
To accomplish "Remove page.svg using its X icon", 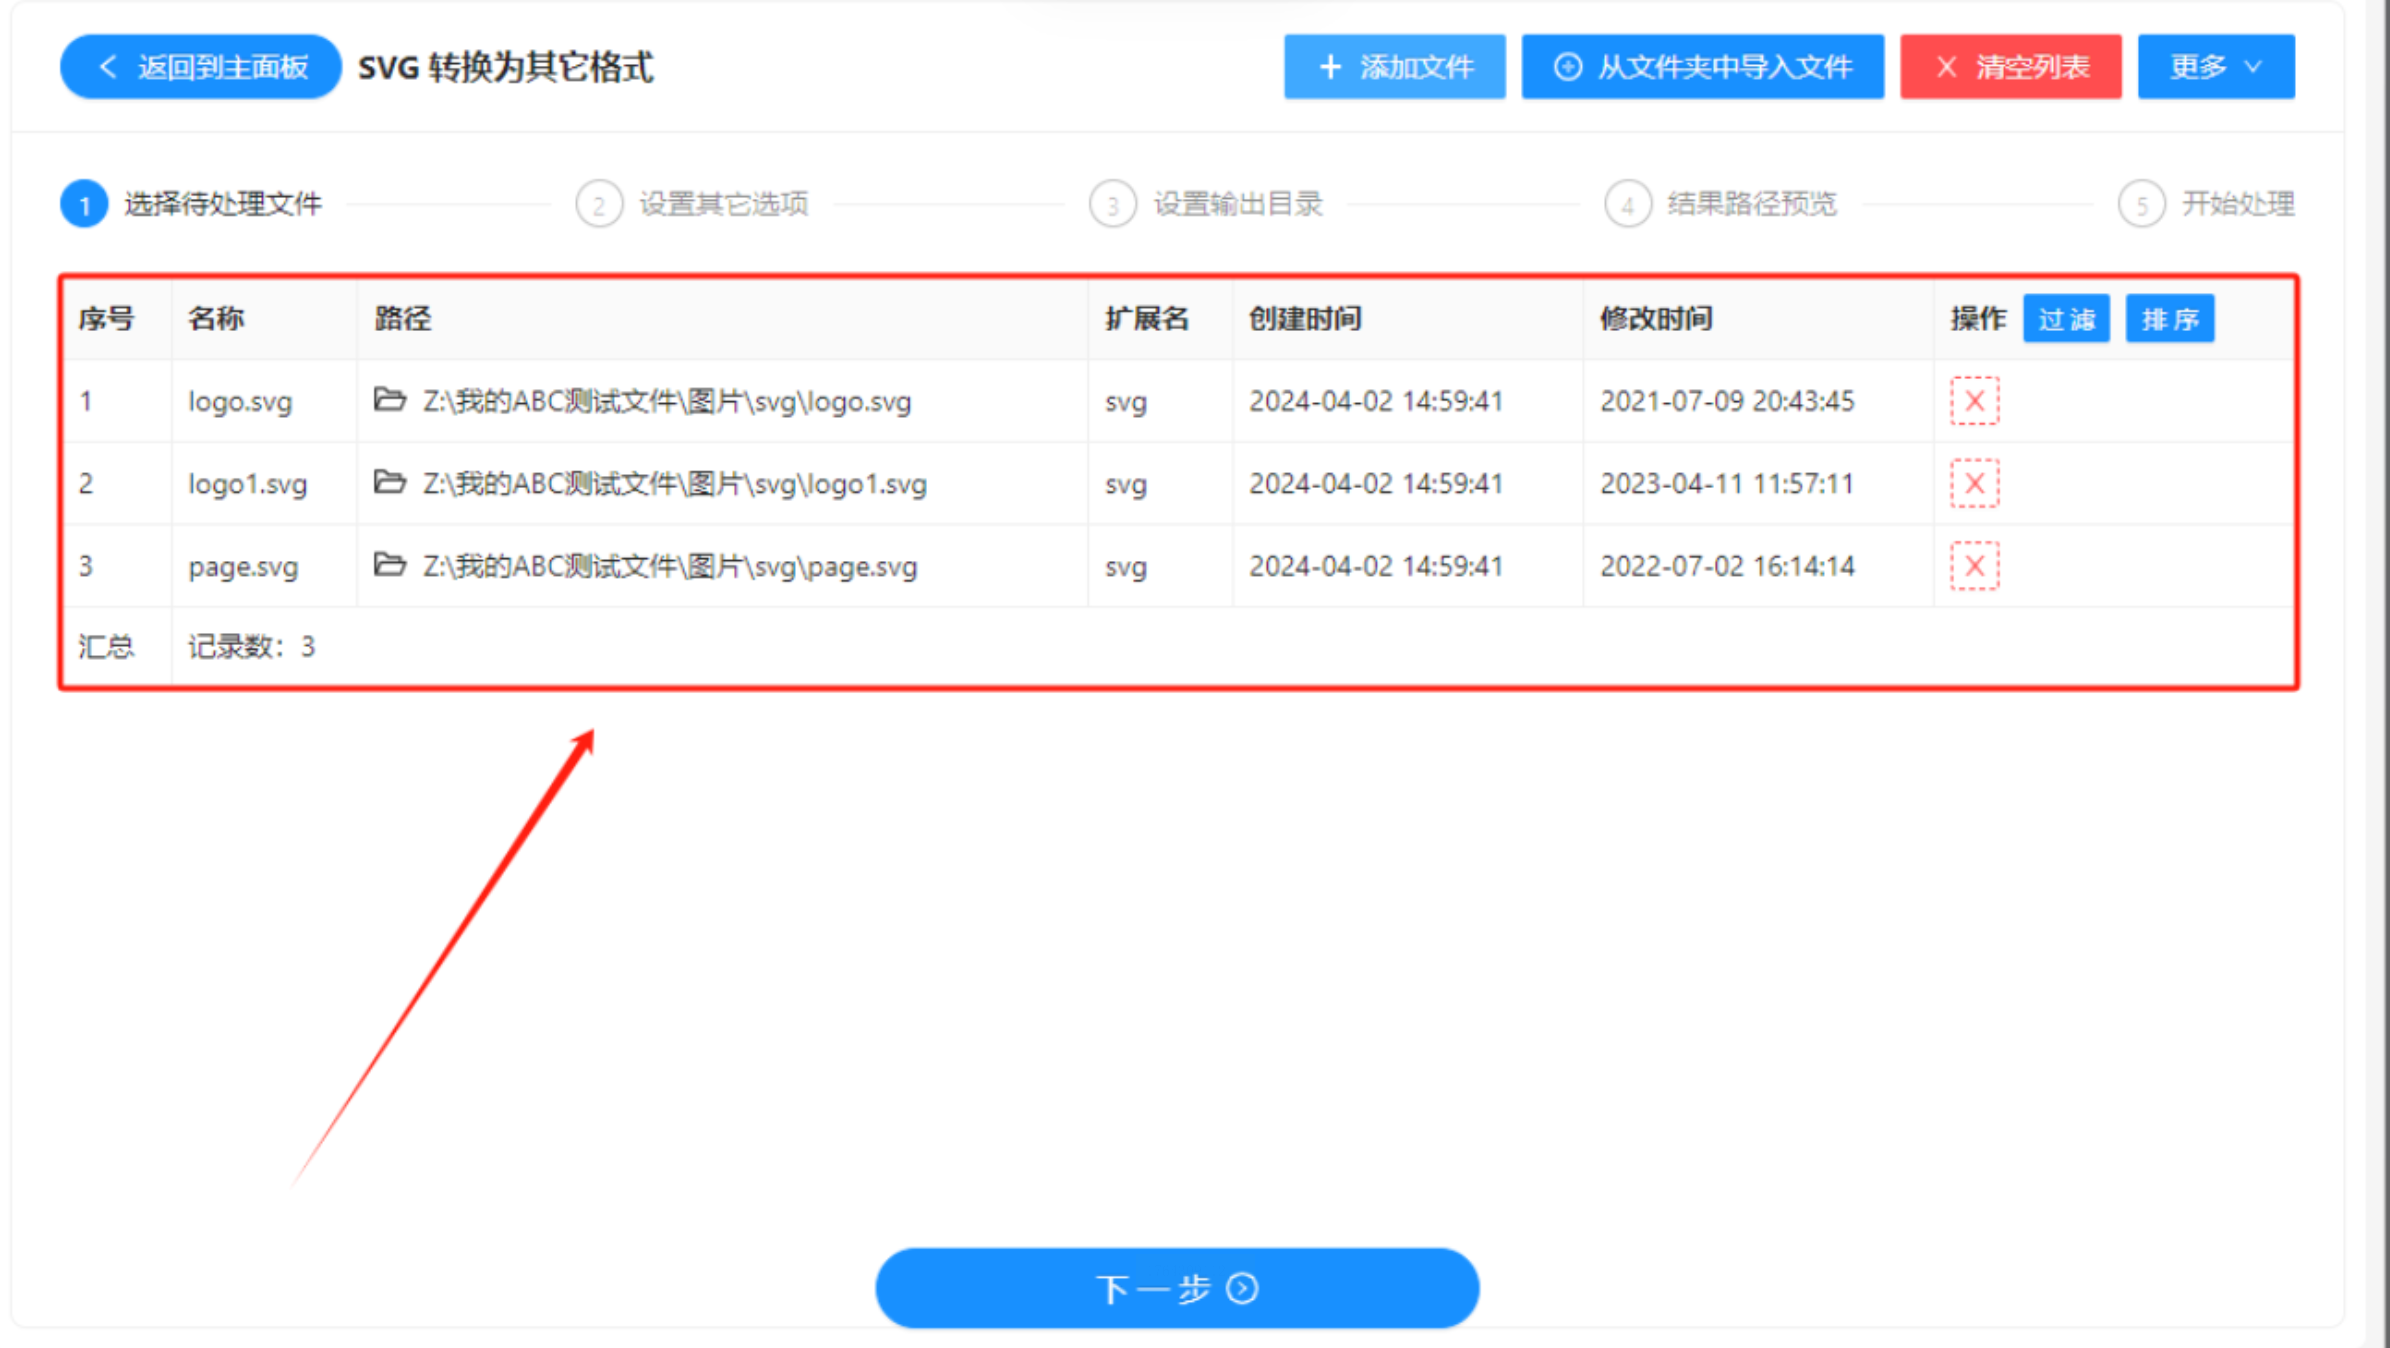I will coord(1974,566).
